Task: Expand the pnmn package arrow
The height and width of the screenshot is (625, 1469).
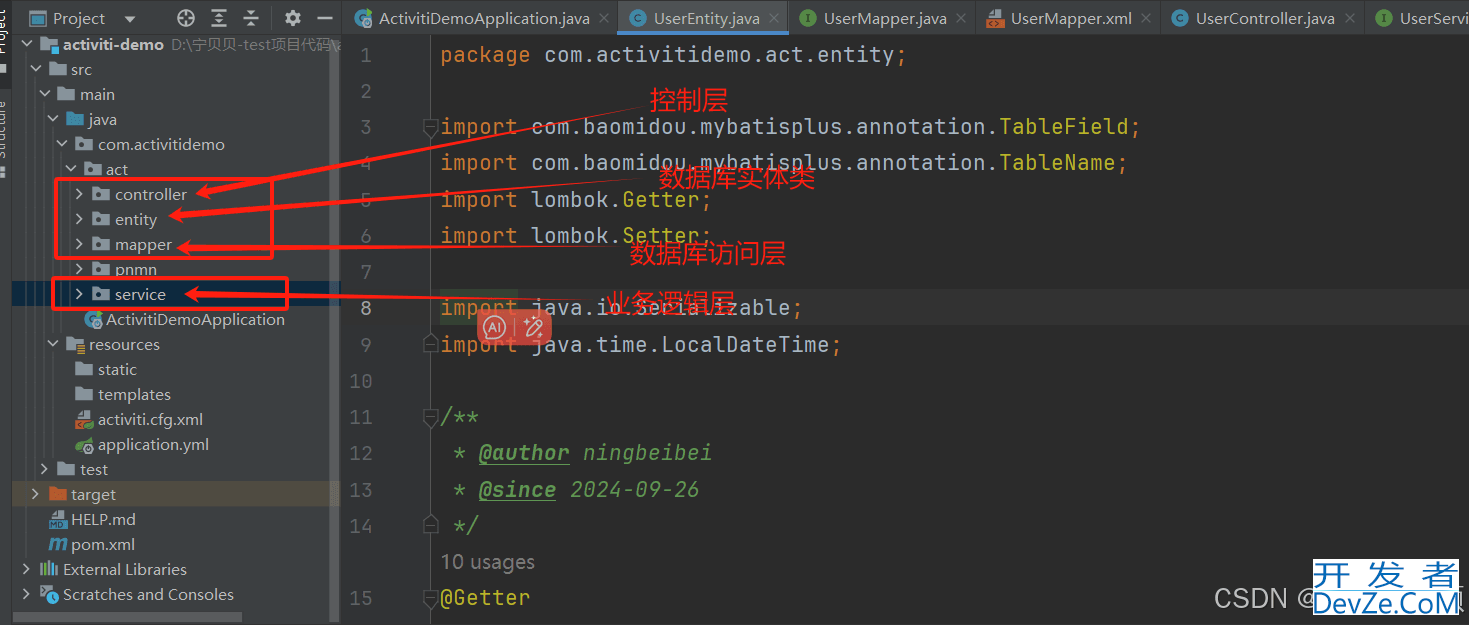Action: pos(80,269)
